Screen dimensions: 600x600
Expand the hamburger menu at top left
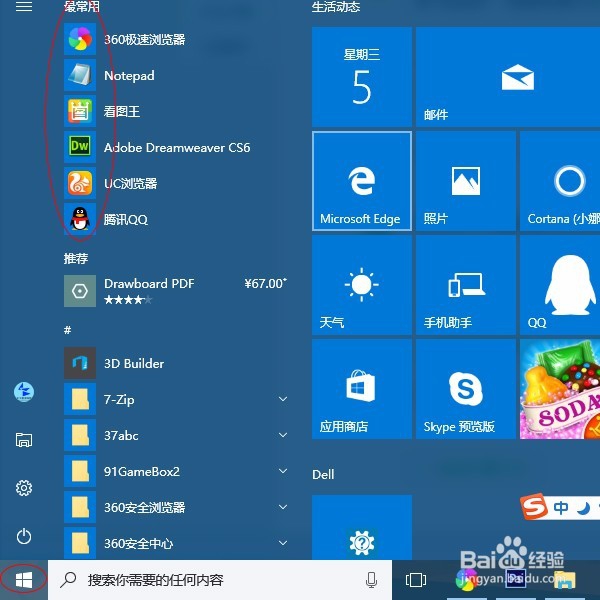click(24, 6)
